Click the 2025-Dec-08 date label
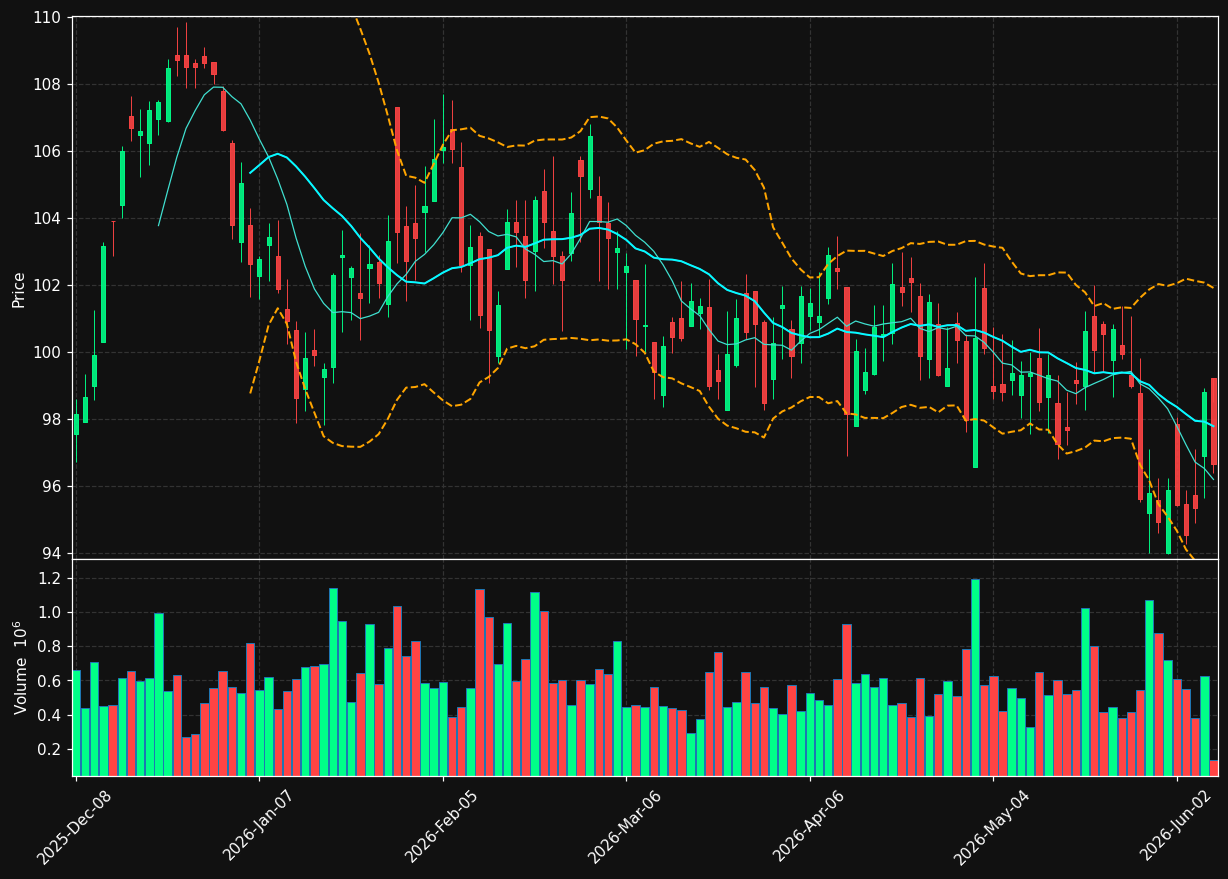The image size is (1228, 879). pyautogui.click(x=74, y=827)
